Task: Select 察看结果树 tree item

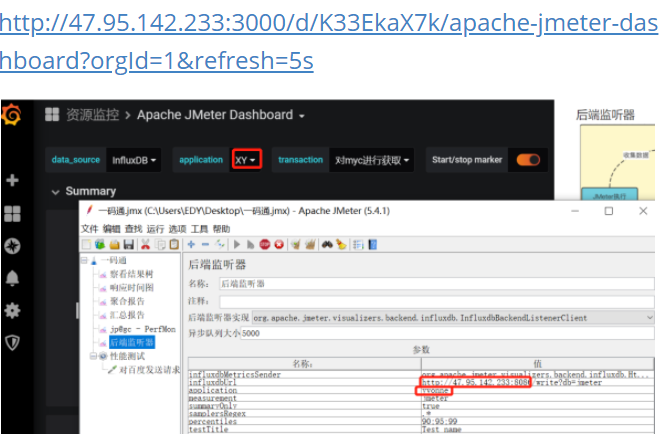Action: pyautogui.click(x=131, y=274)
